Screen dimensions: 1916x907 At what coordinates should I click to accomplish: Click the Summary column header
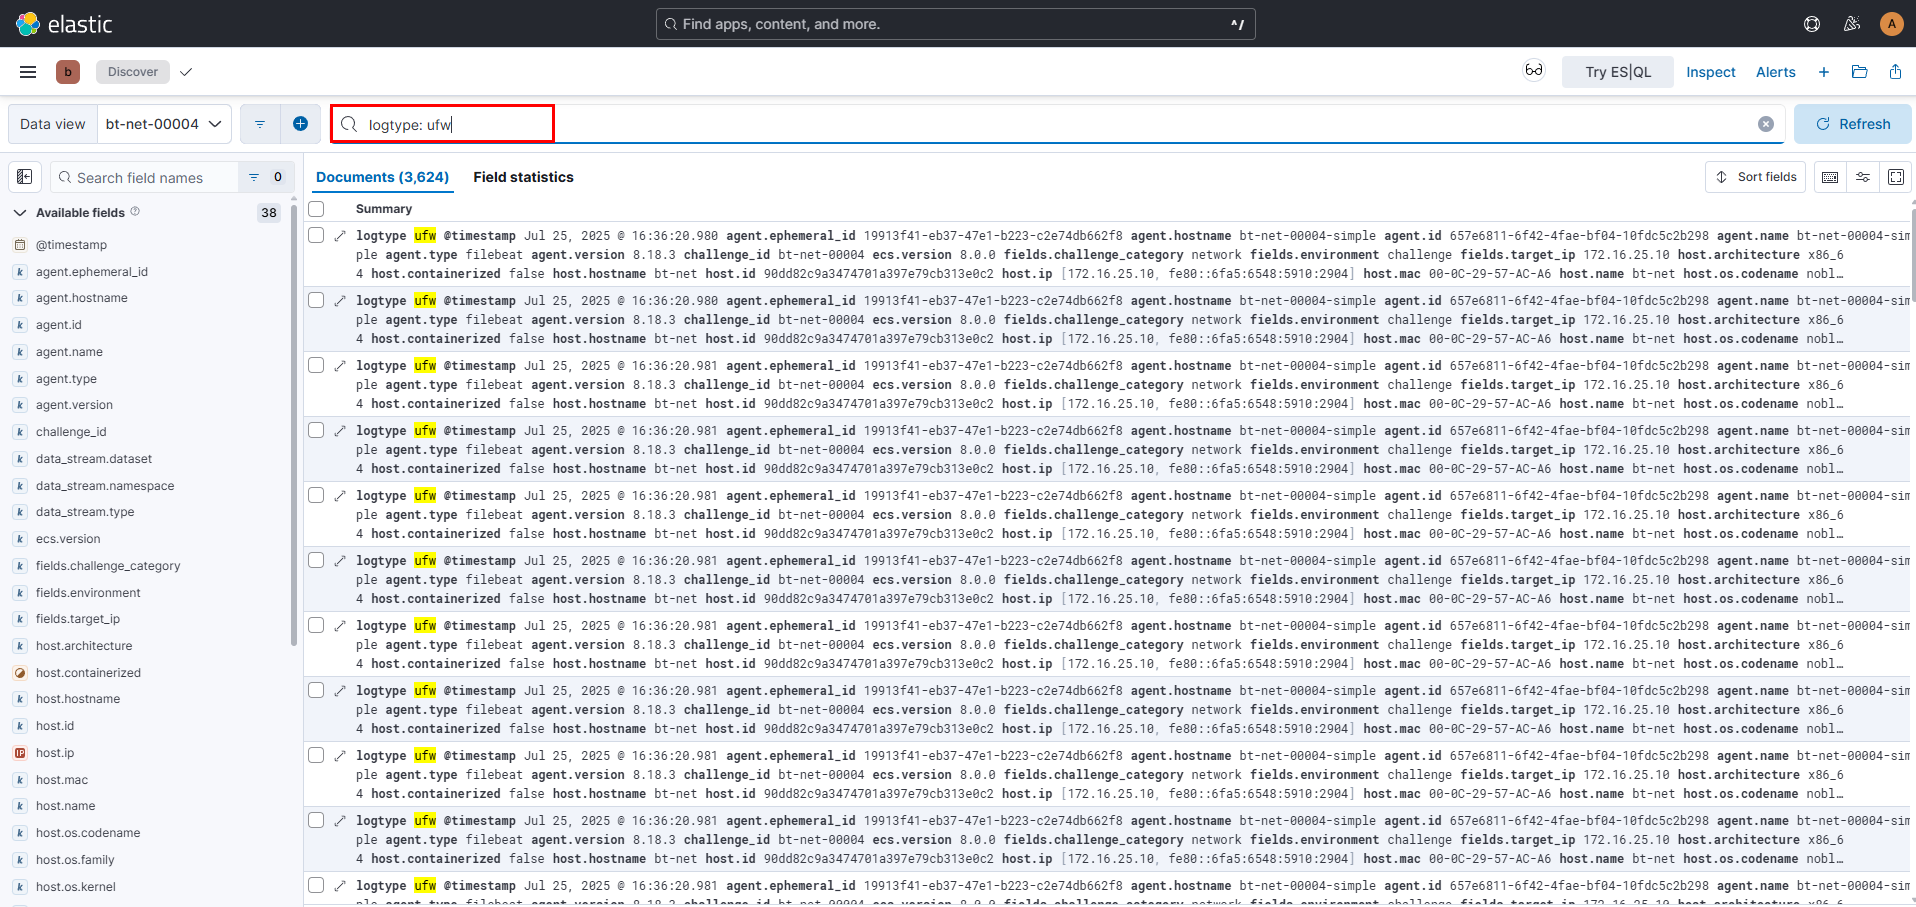point(384,209)
